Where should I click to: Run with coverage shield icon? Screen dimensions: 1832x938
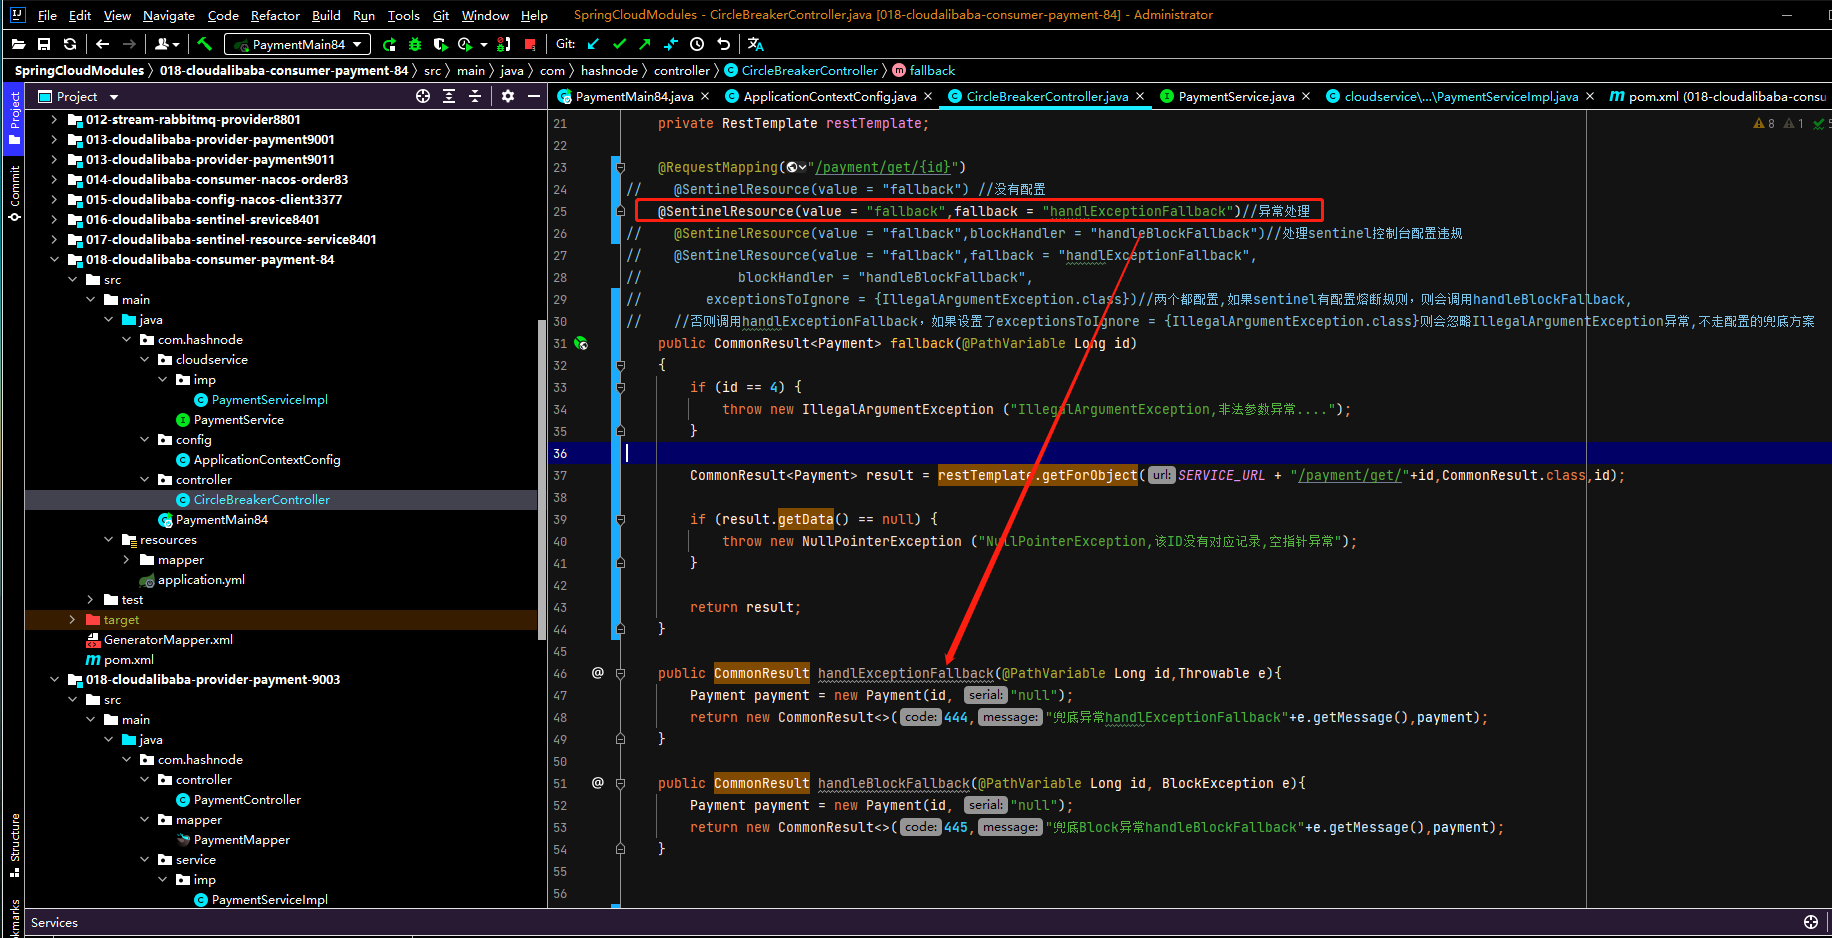pyautogui.click(x=440, y=44)
